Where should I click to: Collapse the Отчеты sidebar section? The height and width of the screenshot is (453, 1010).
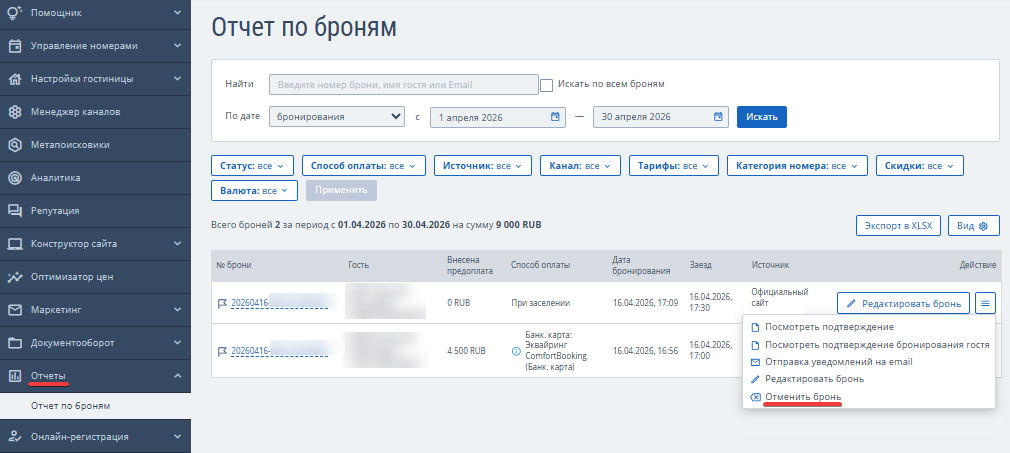click(95, 376)
